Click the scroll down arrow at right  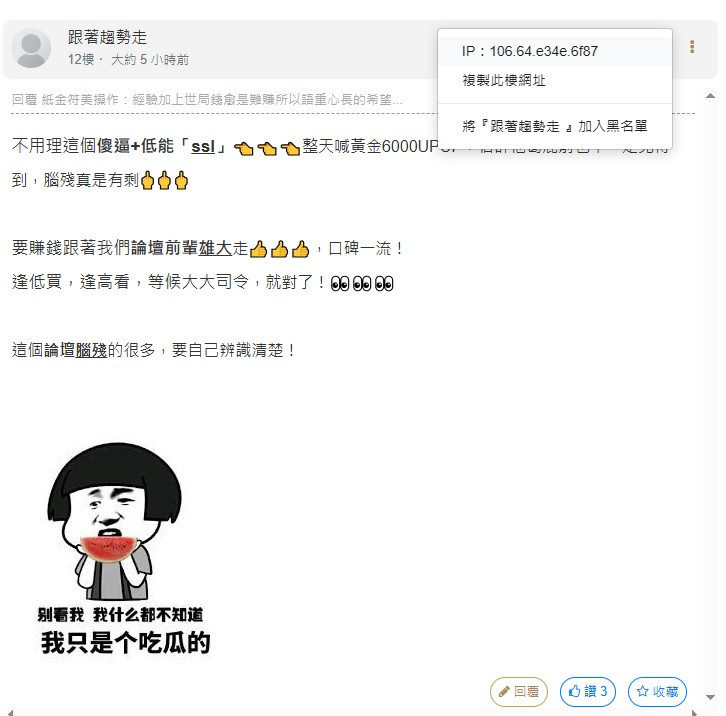710,697
